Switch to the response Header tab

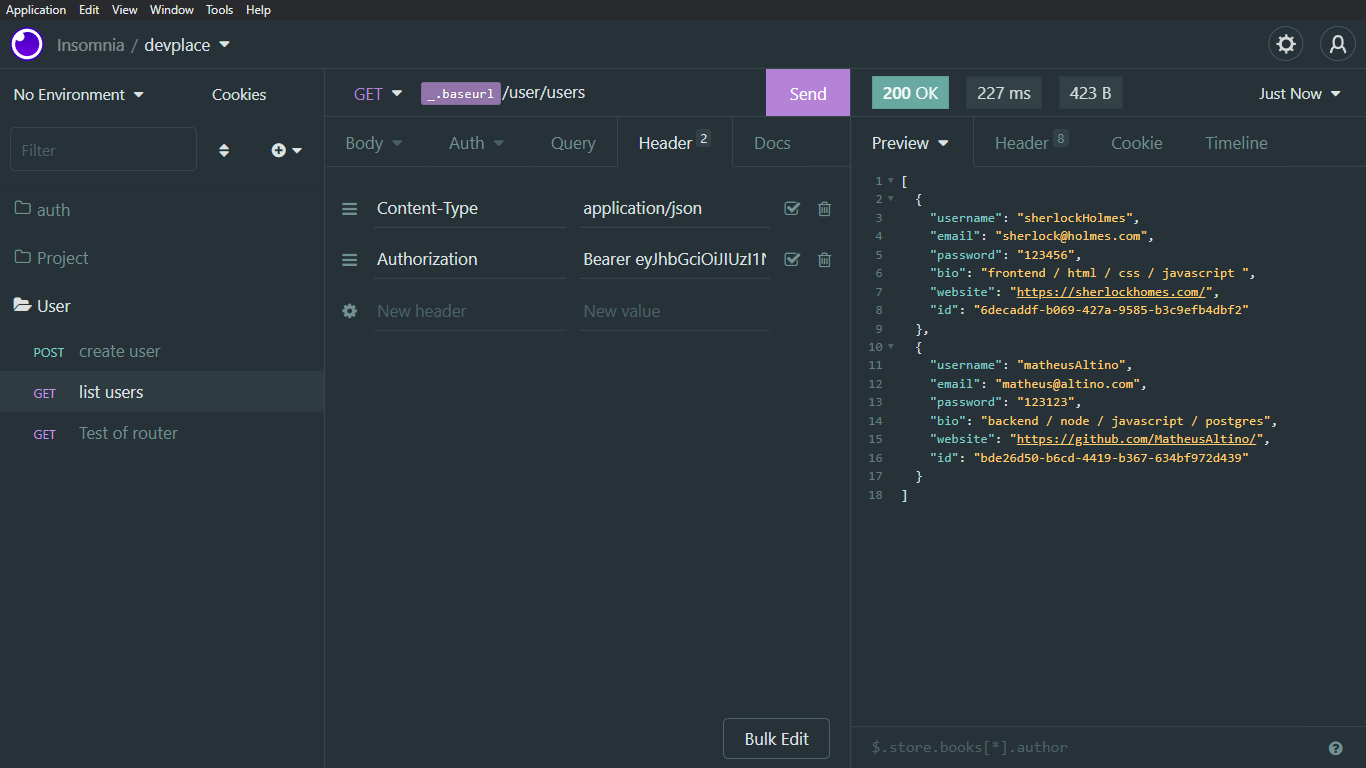tap(1031, 143)
